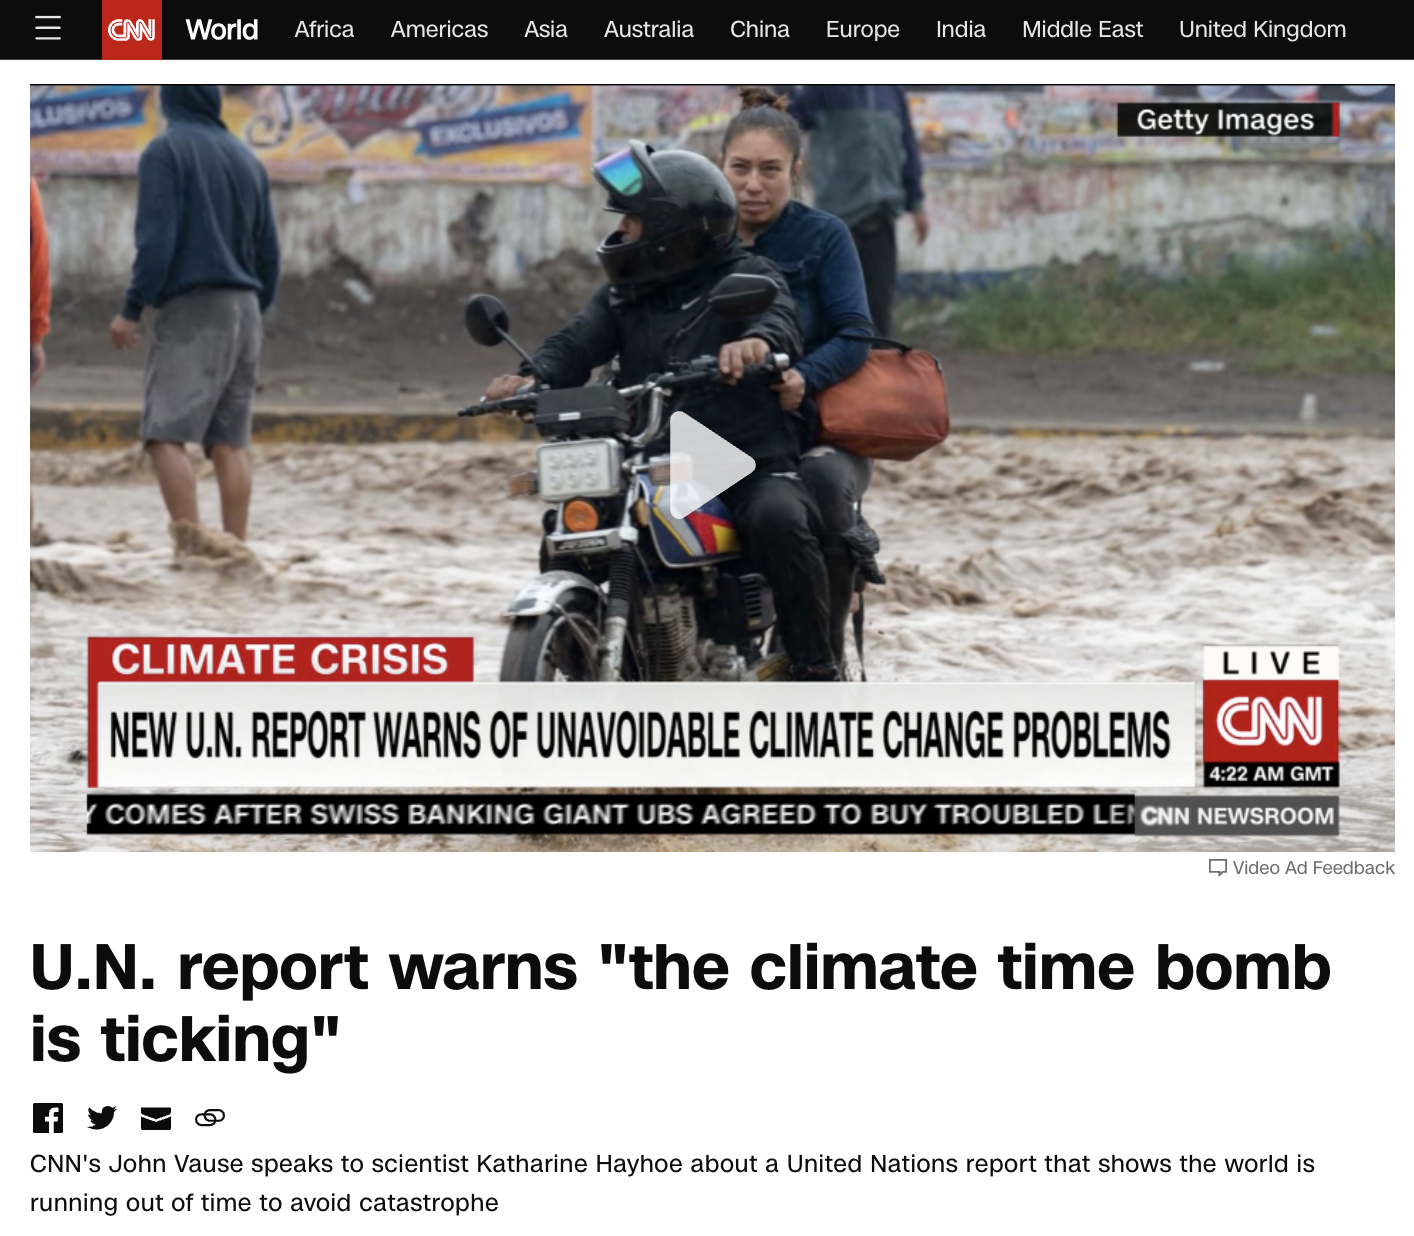
Task: Copy article link icon
Action: (210, 1117)
